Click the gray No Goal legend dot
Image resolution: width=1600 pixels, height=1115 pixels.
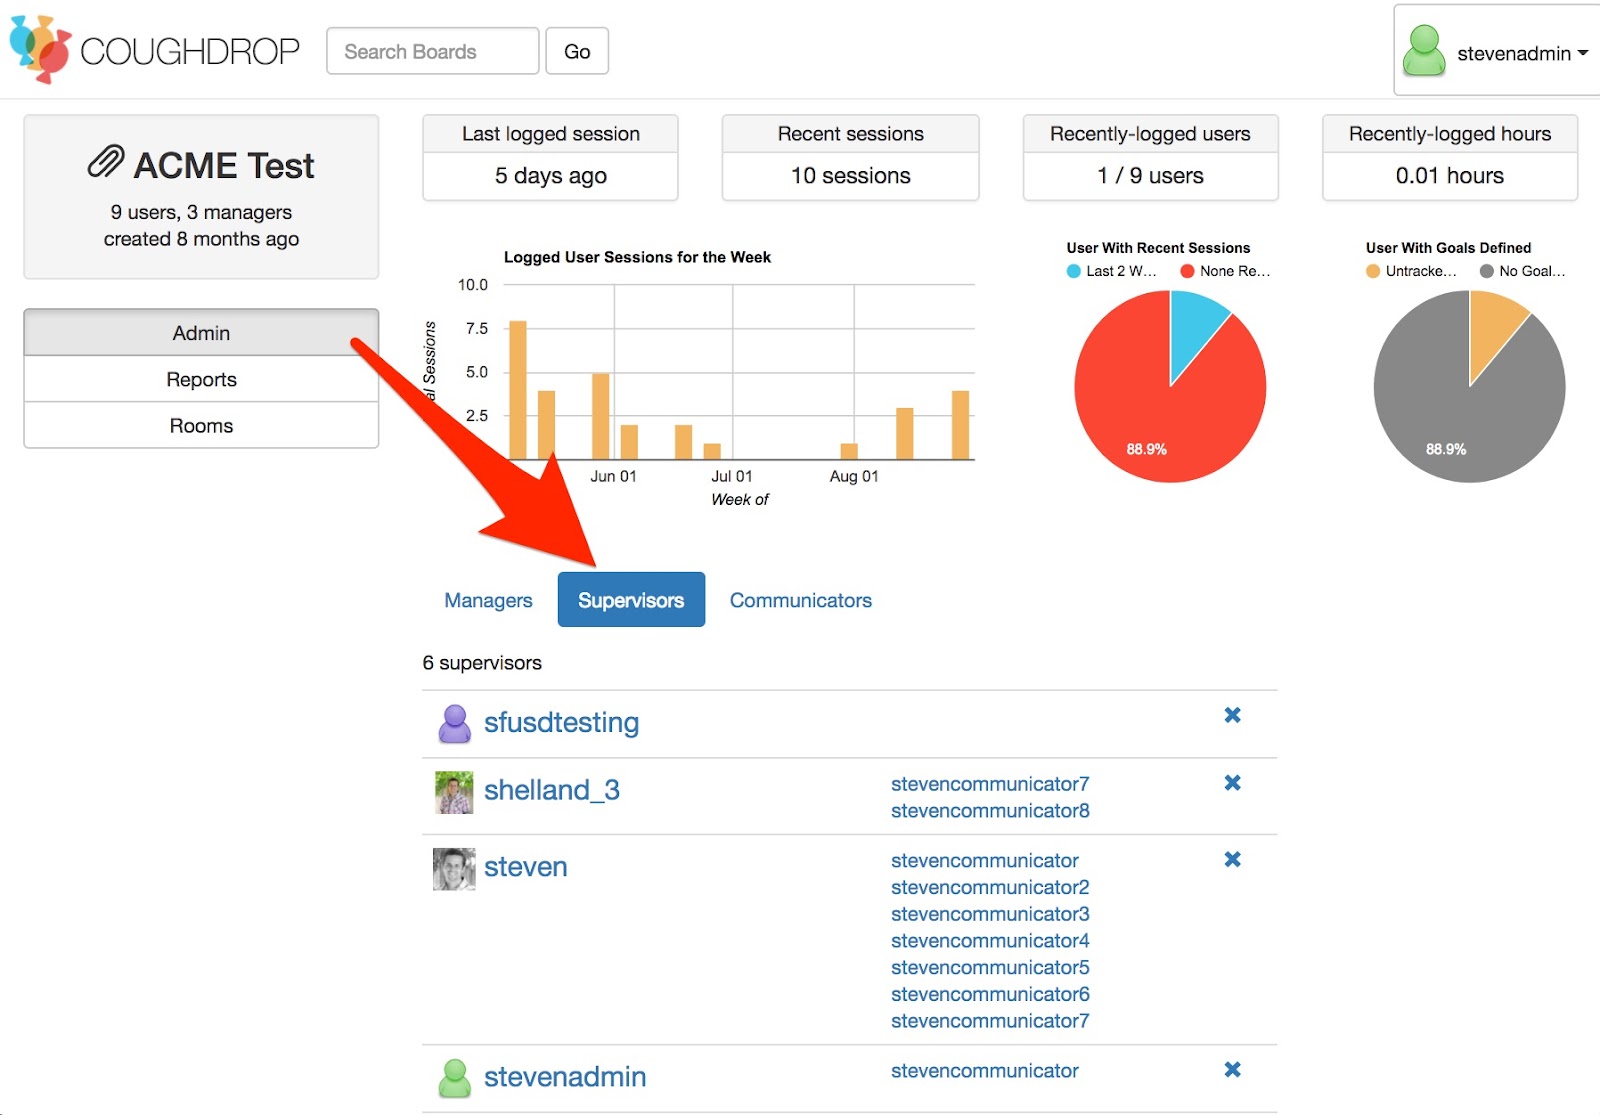click(x=1487, y=271)
